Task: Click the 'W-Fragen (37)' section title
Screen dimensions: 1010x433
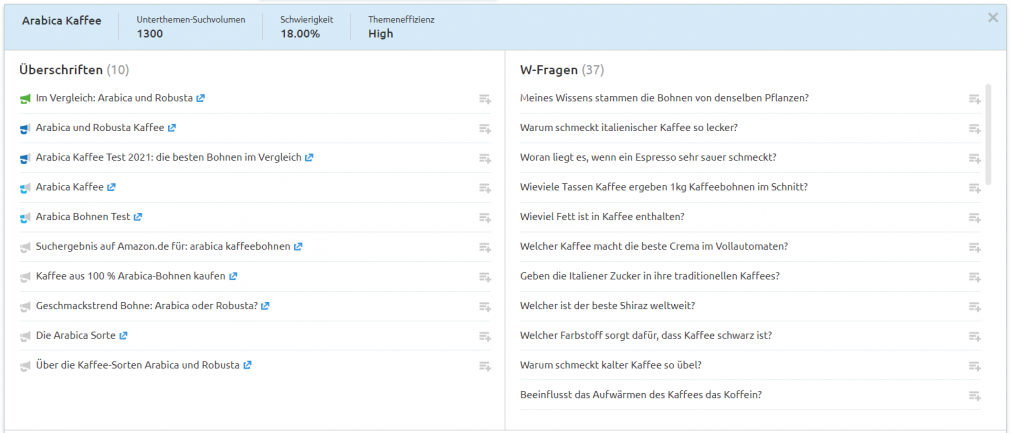Action: (x=562, y=70)
